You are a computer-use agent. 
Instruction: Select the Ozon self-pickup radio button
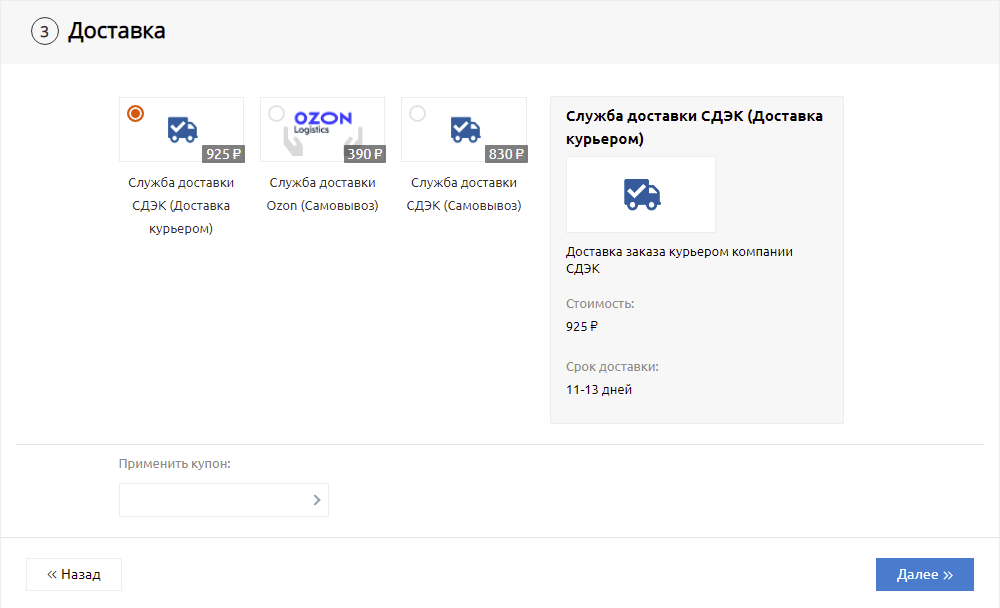(277, 114)
